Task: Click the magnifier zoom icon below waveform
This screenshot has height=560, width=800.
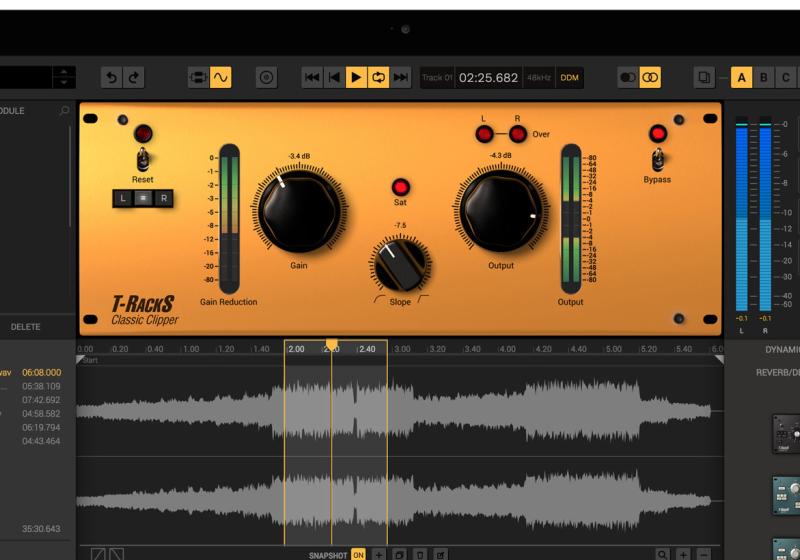Action: [662, 554]
